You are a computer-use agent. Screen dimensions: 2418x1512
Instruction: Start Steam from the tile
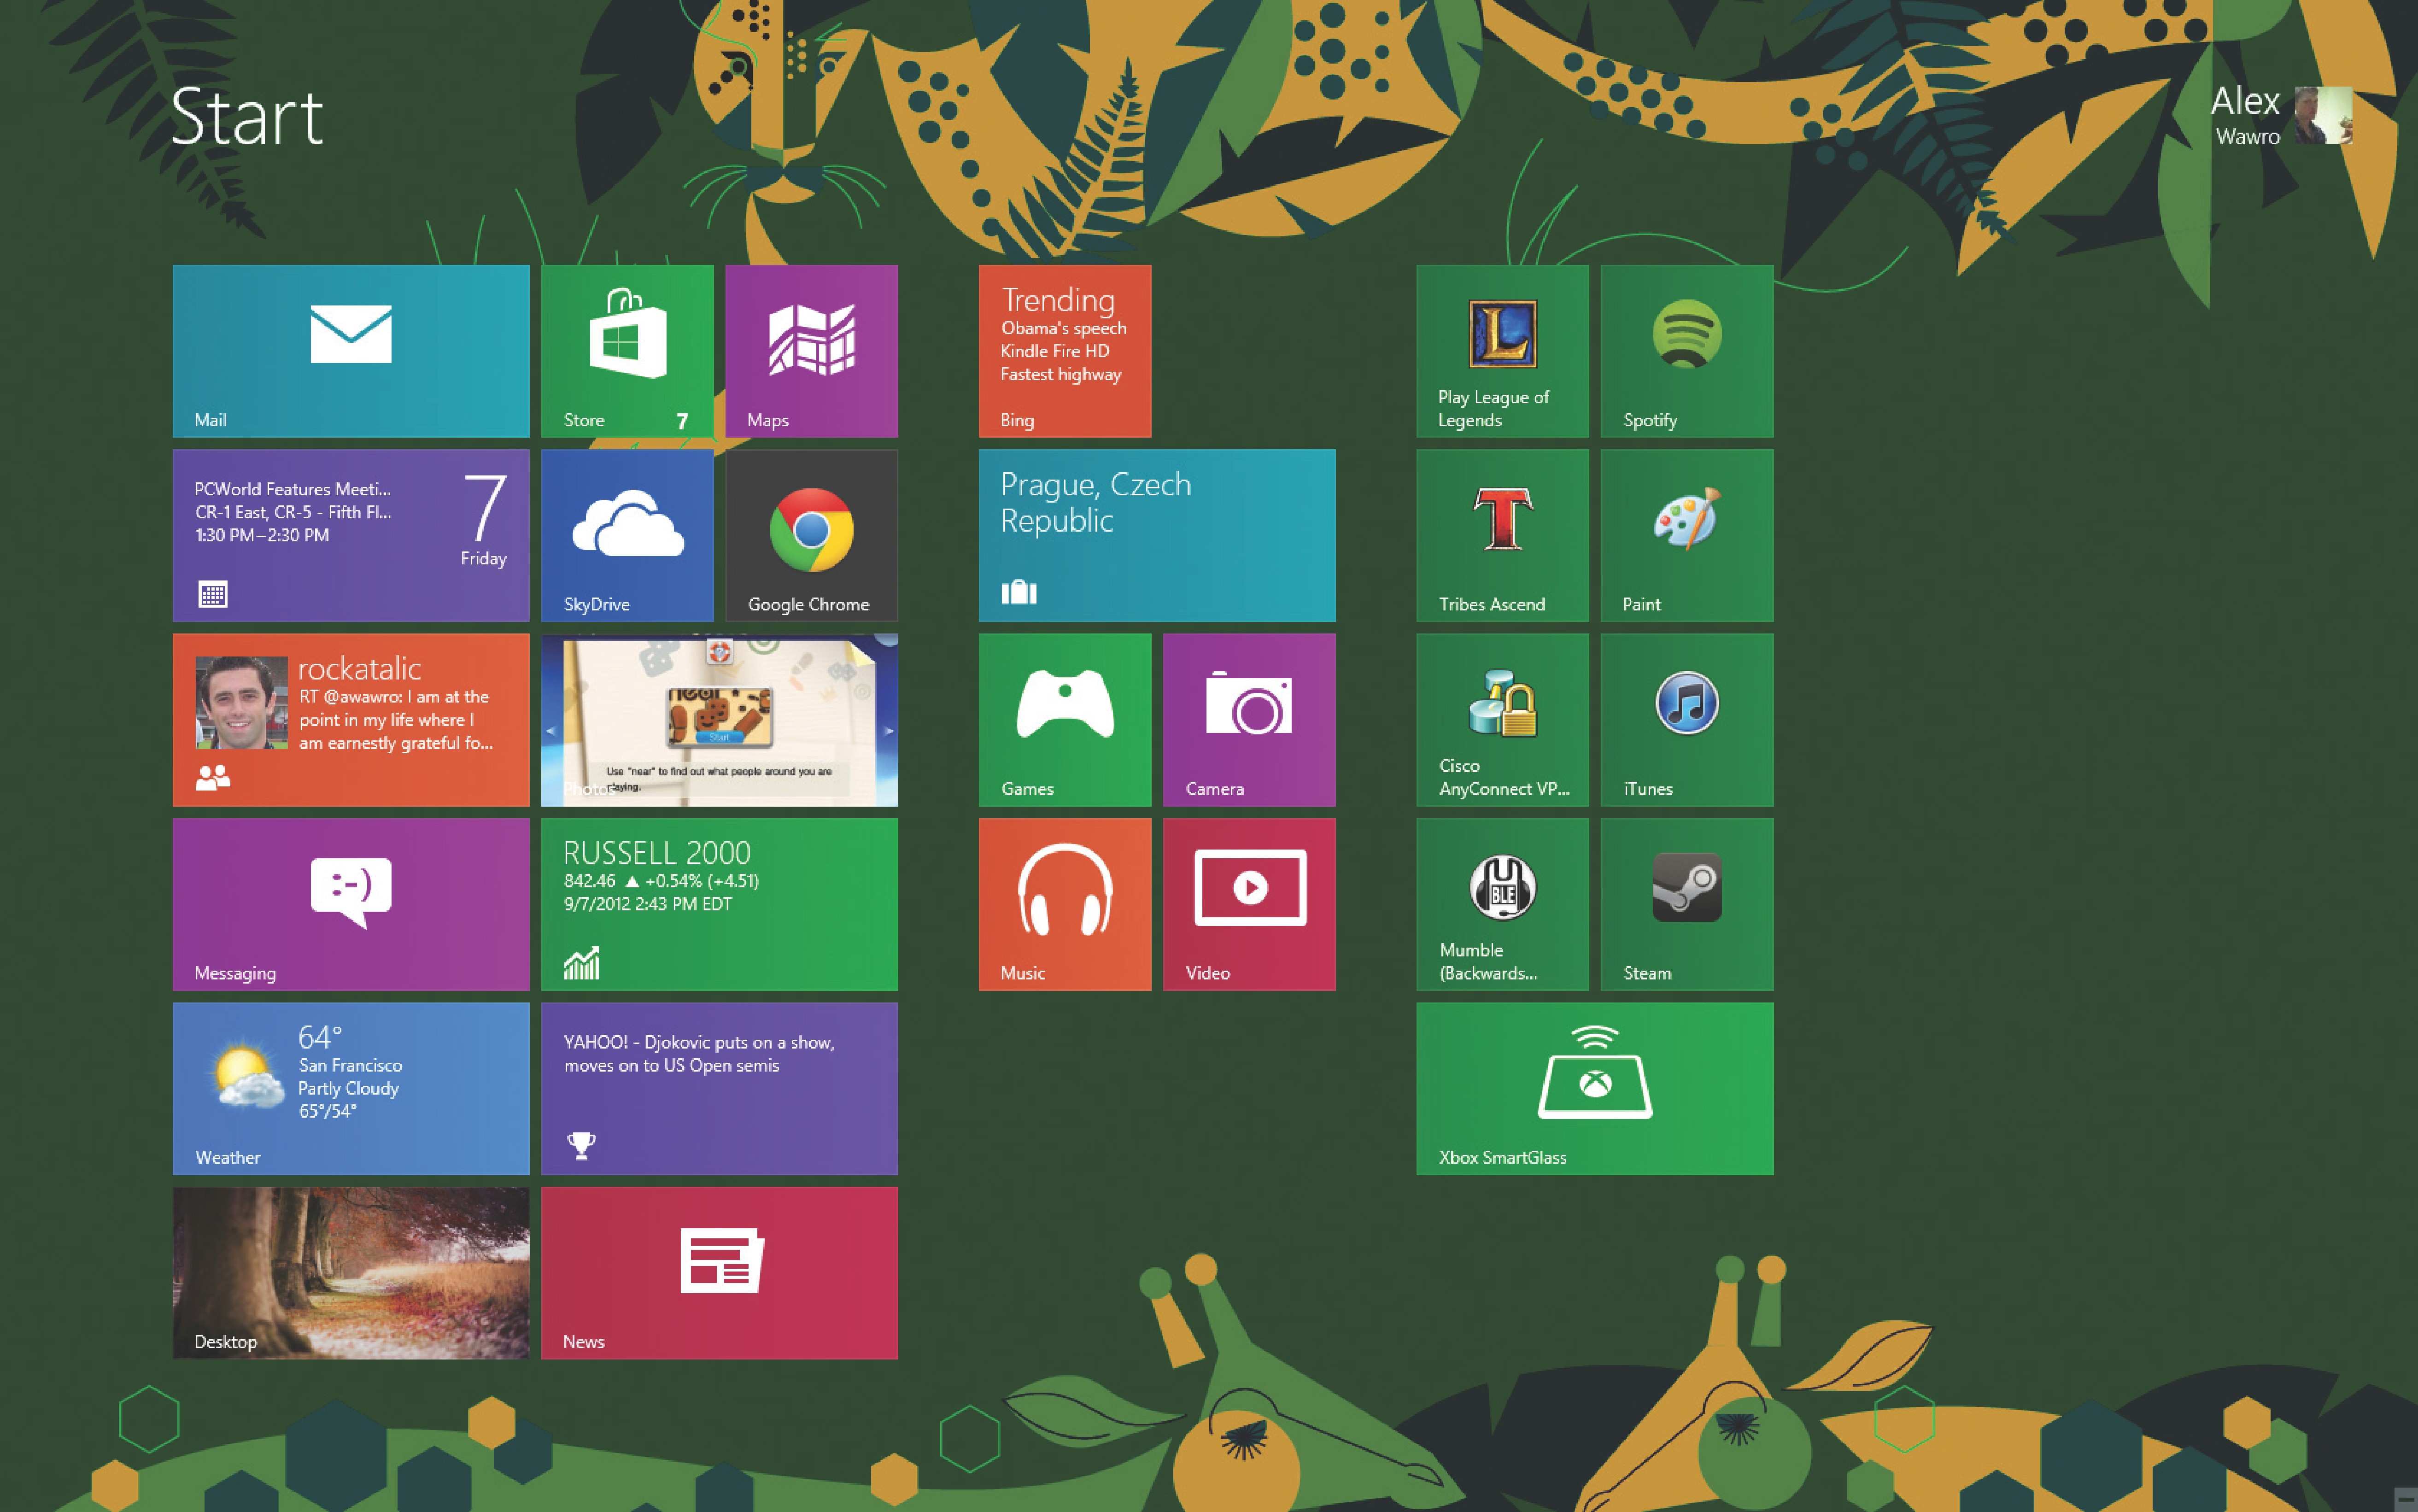tap(1686, 904)
